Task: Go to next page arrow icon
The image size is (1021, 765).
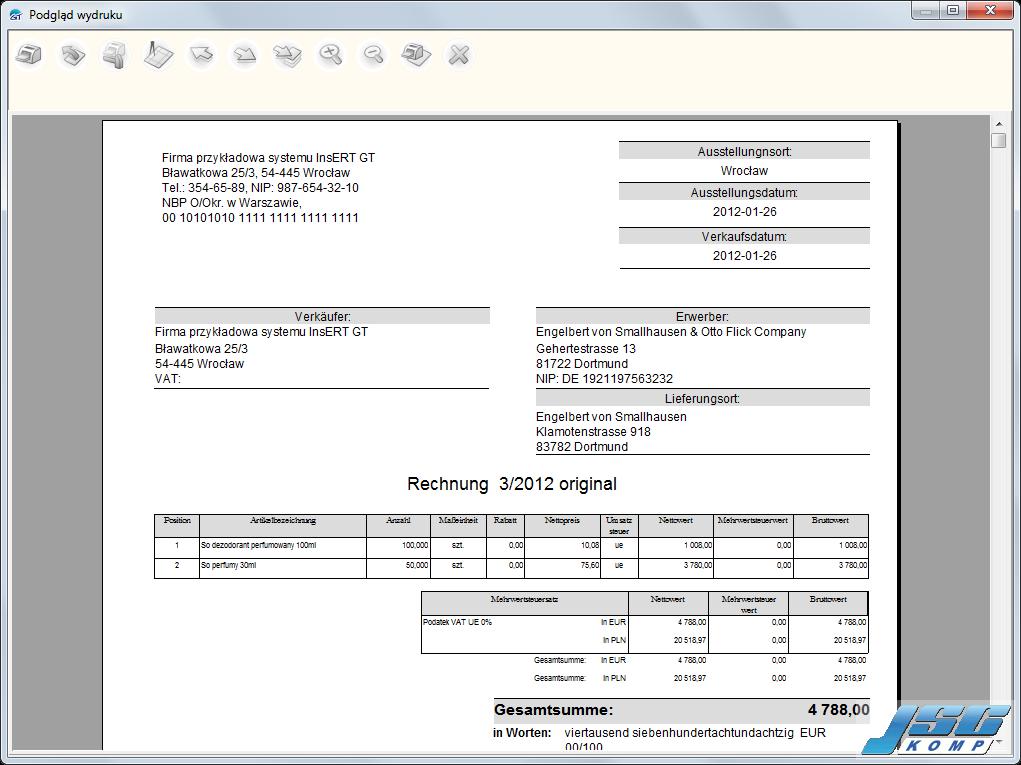Action: 244,55
